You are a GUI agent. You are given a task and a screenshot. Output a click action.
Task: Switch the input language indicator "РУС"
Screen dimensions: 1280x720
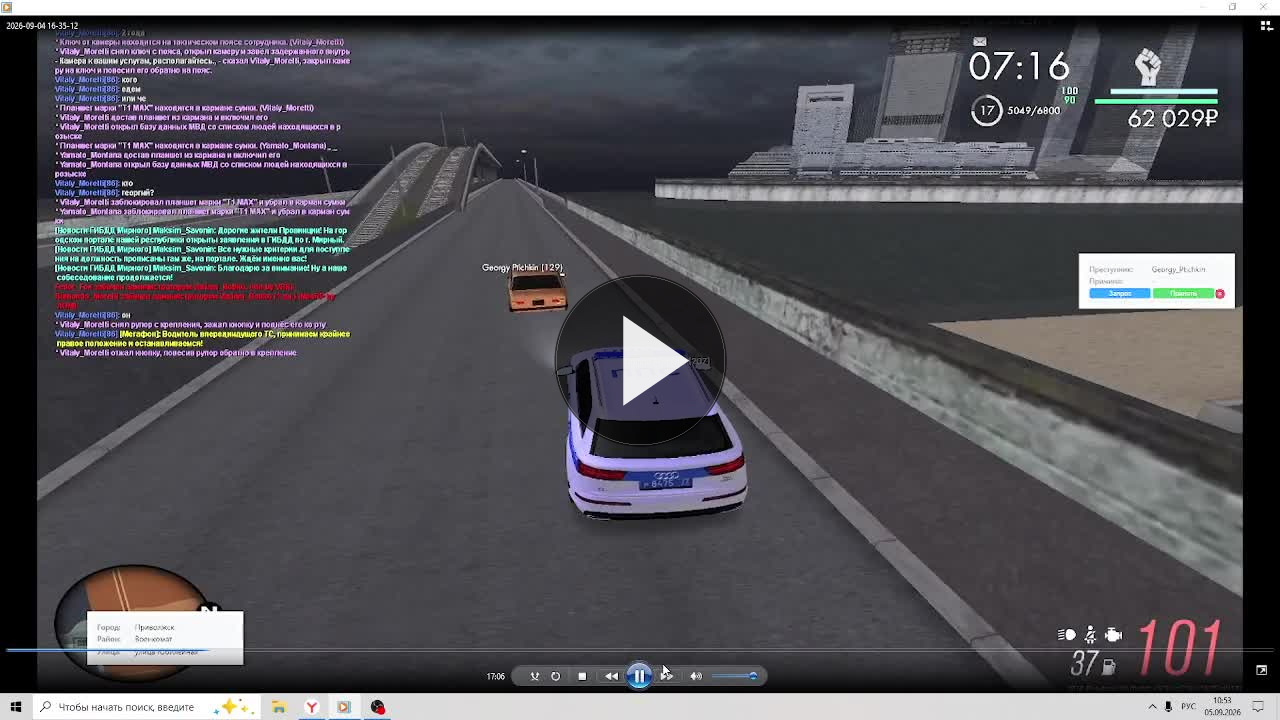(1189, 707)
